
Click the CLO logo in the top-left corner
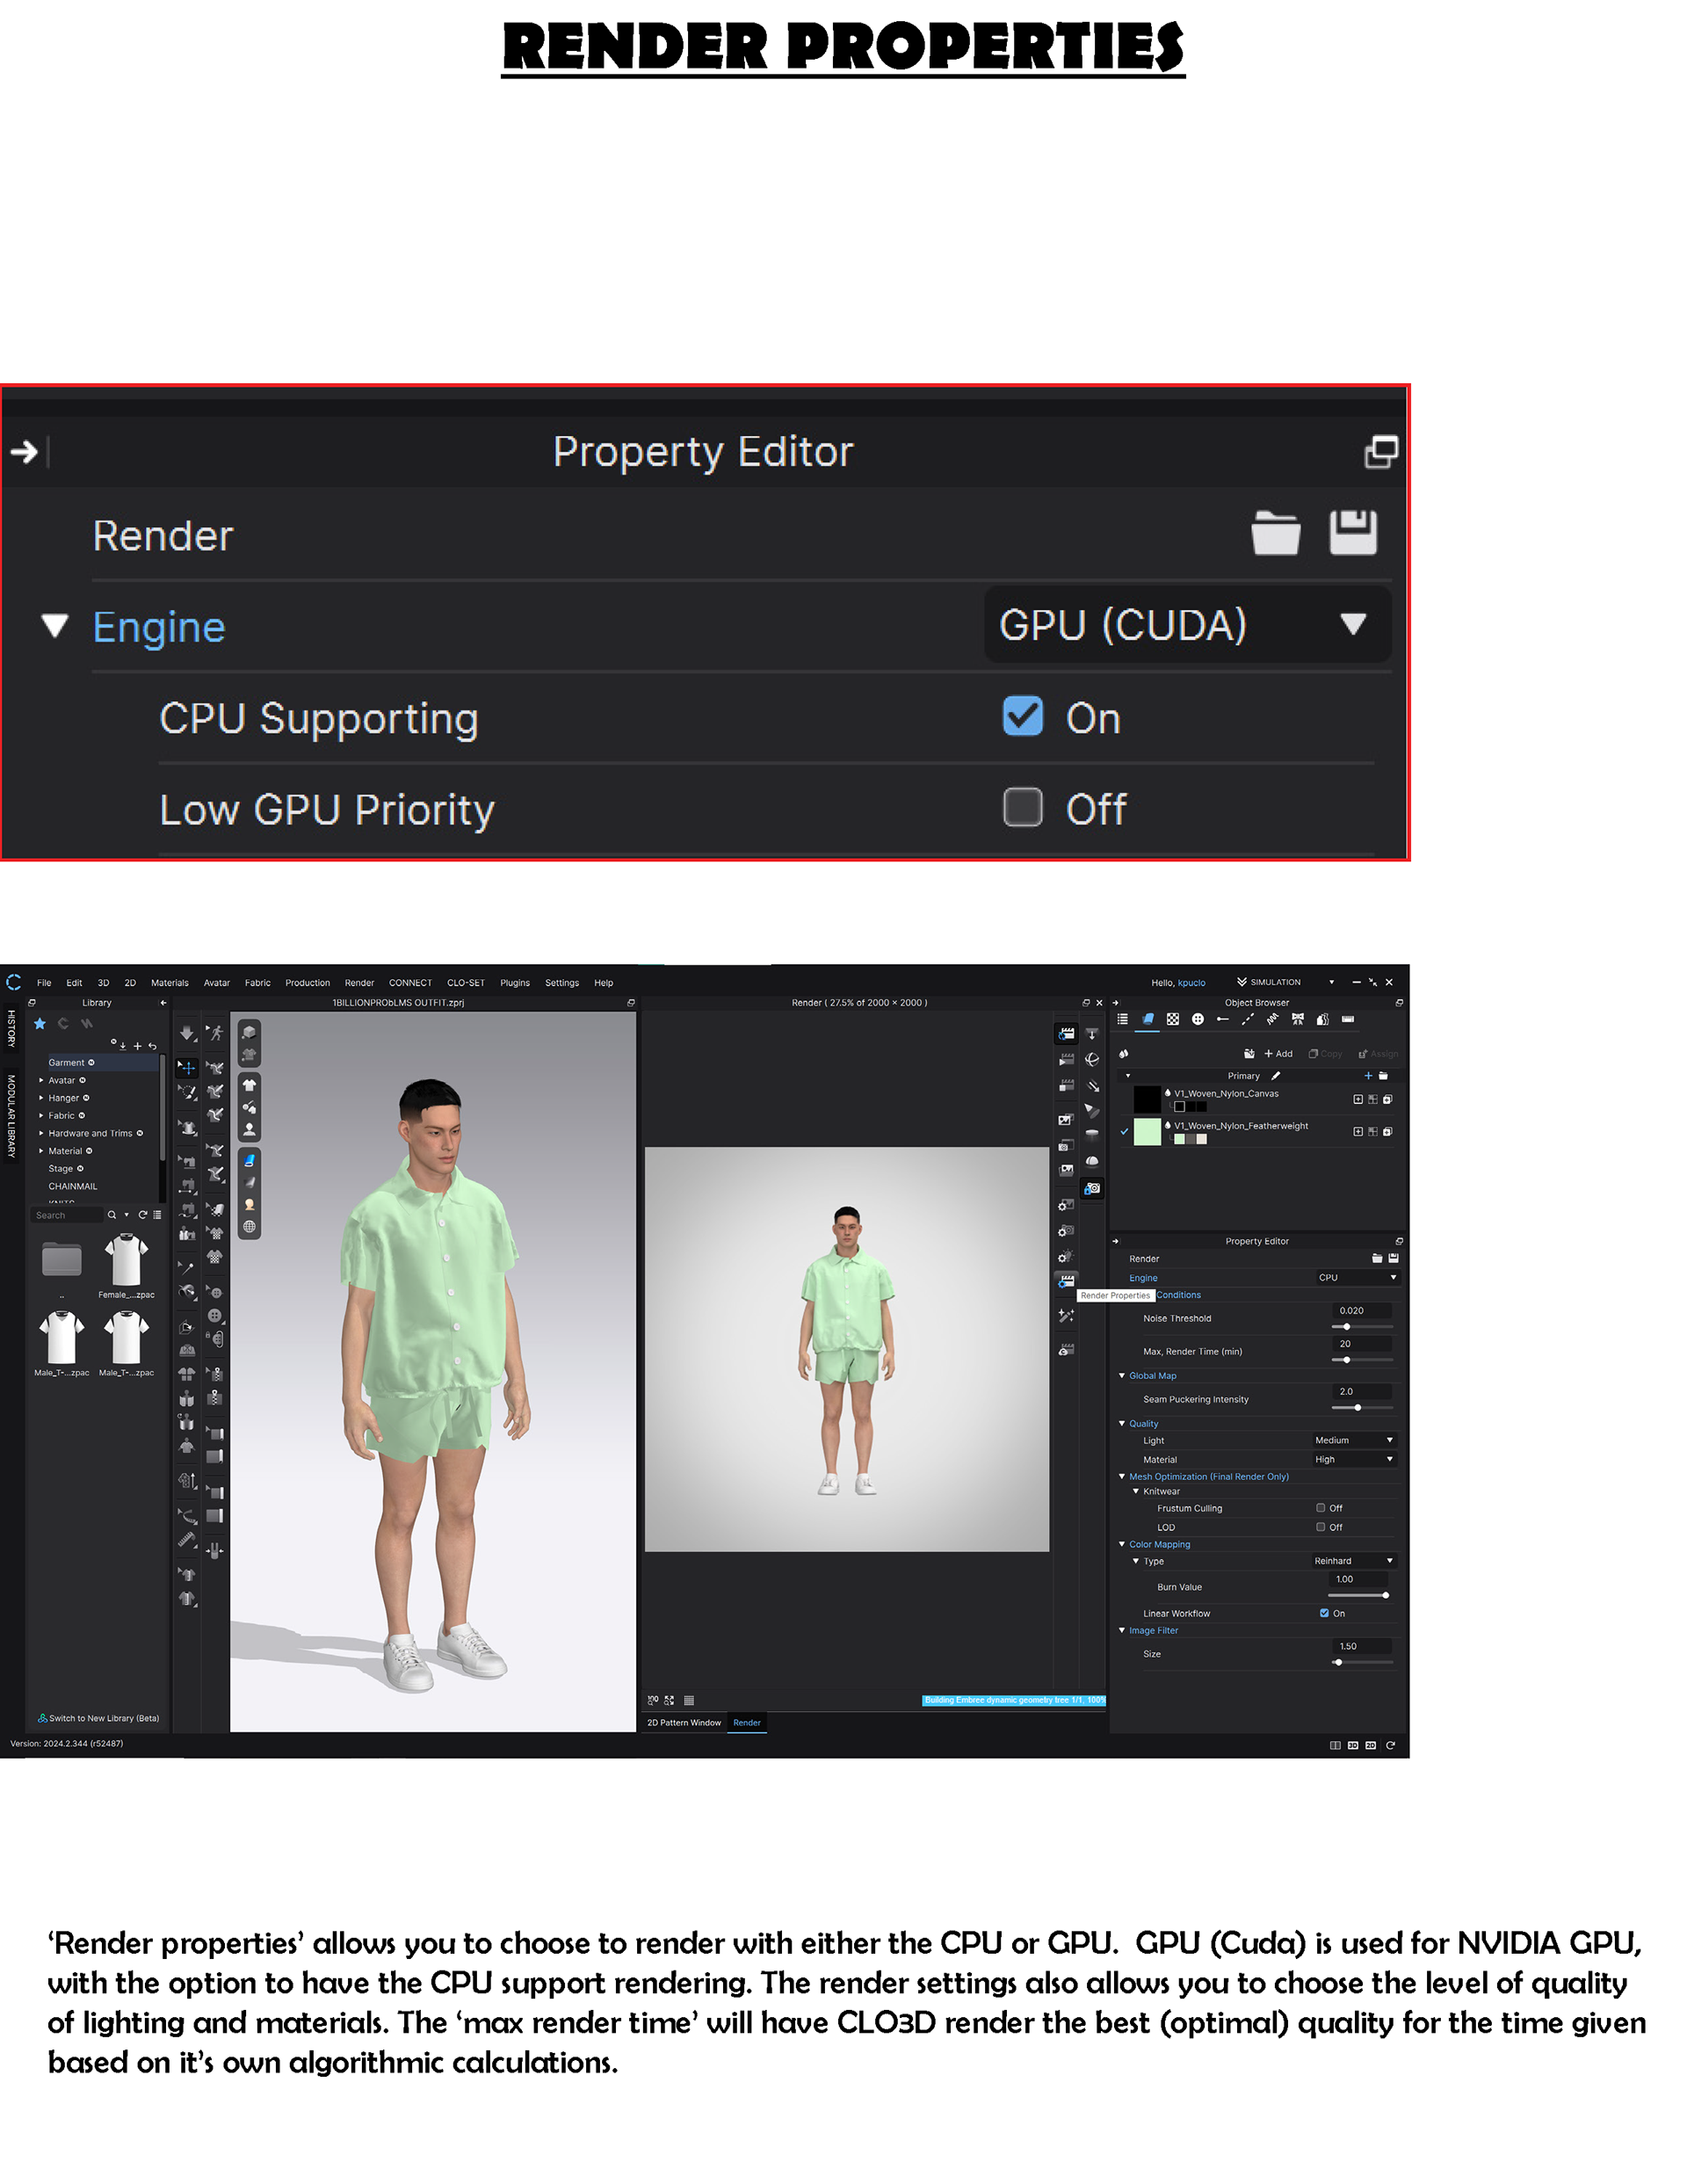pos(14,982)
